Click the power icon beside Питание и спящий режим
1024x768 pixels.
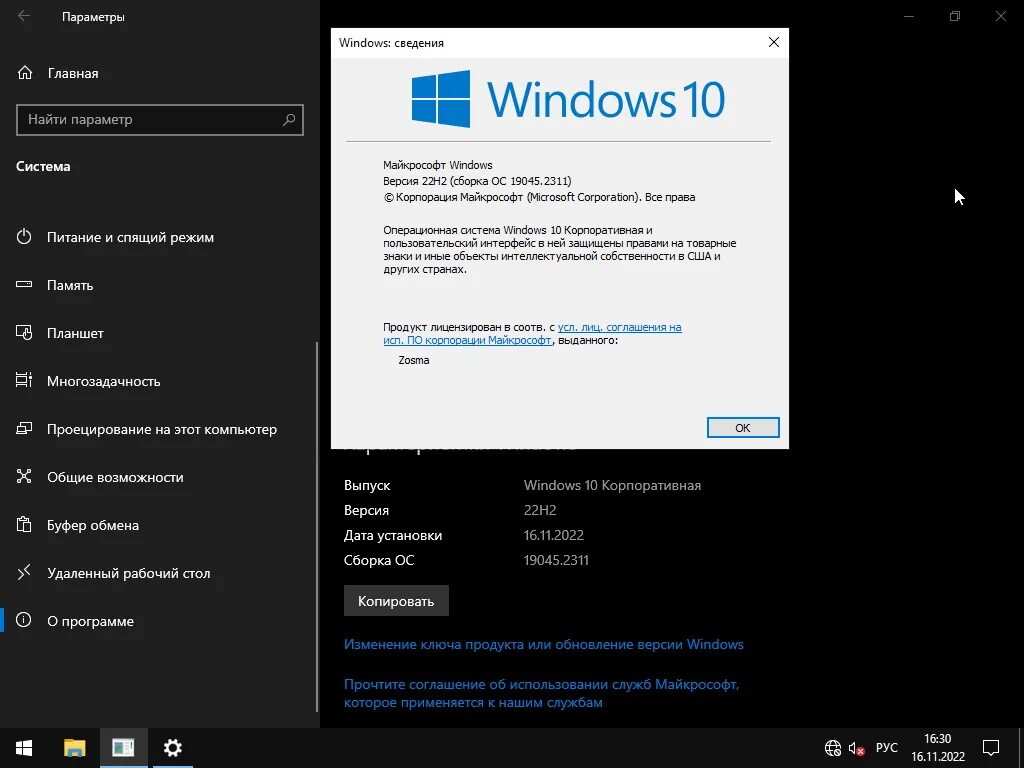(24, 236)
